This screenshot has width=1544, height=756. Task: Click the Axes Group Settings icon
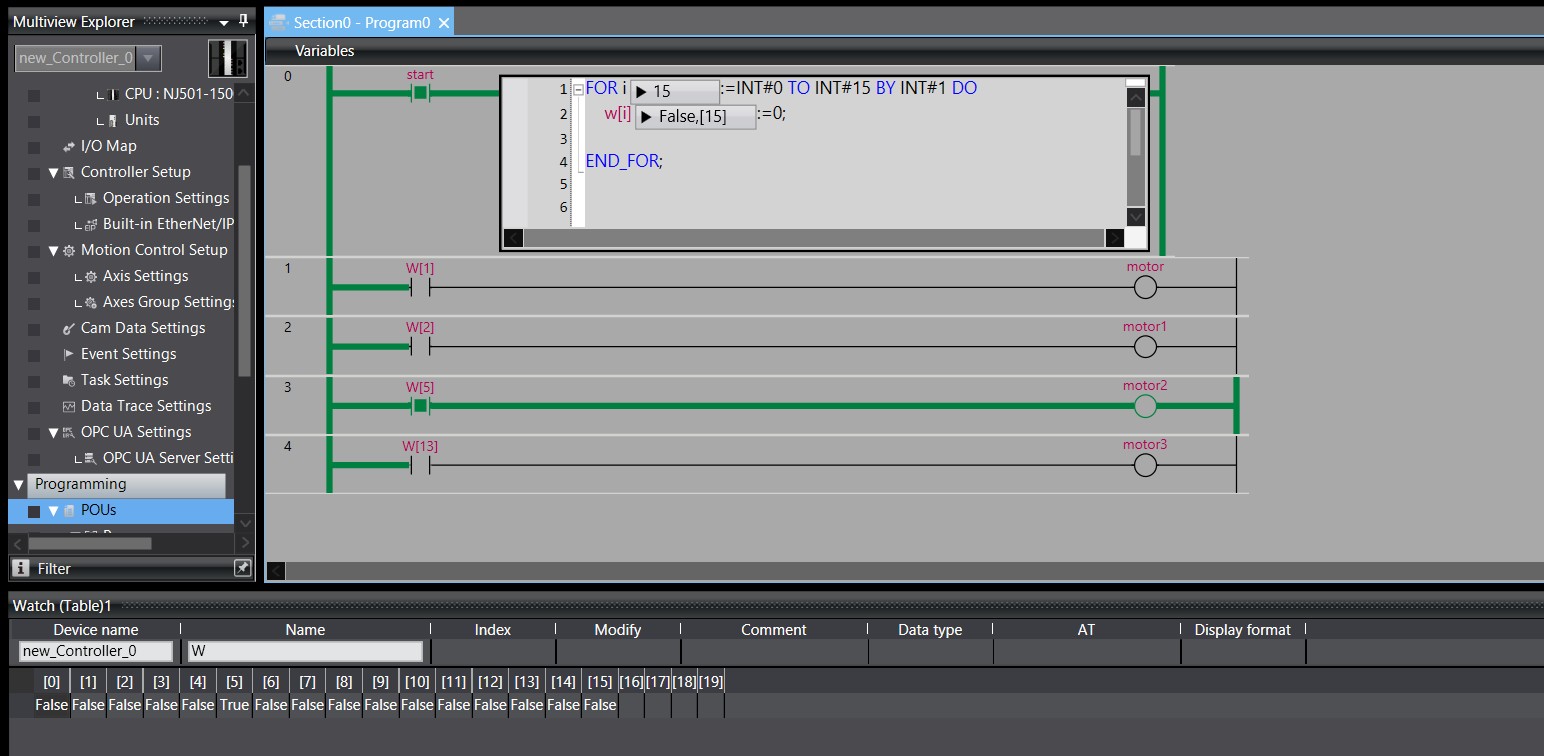[x=90, y=302]
